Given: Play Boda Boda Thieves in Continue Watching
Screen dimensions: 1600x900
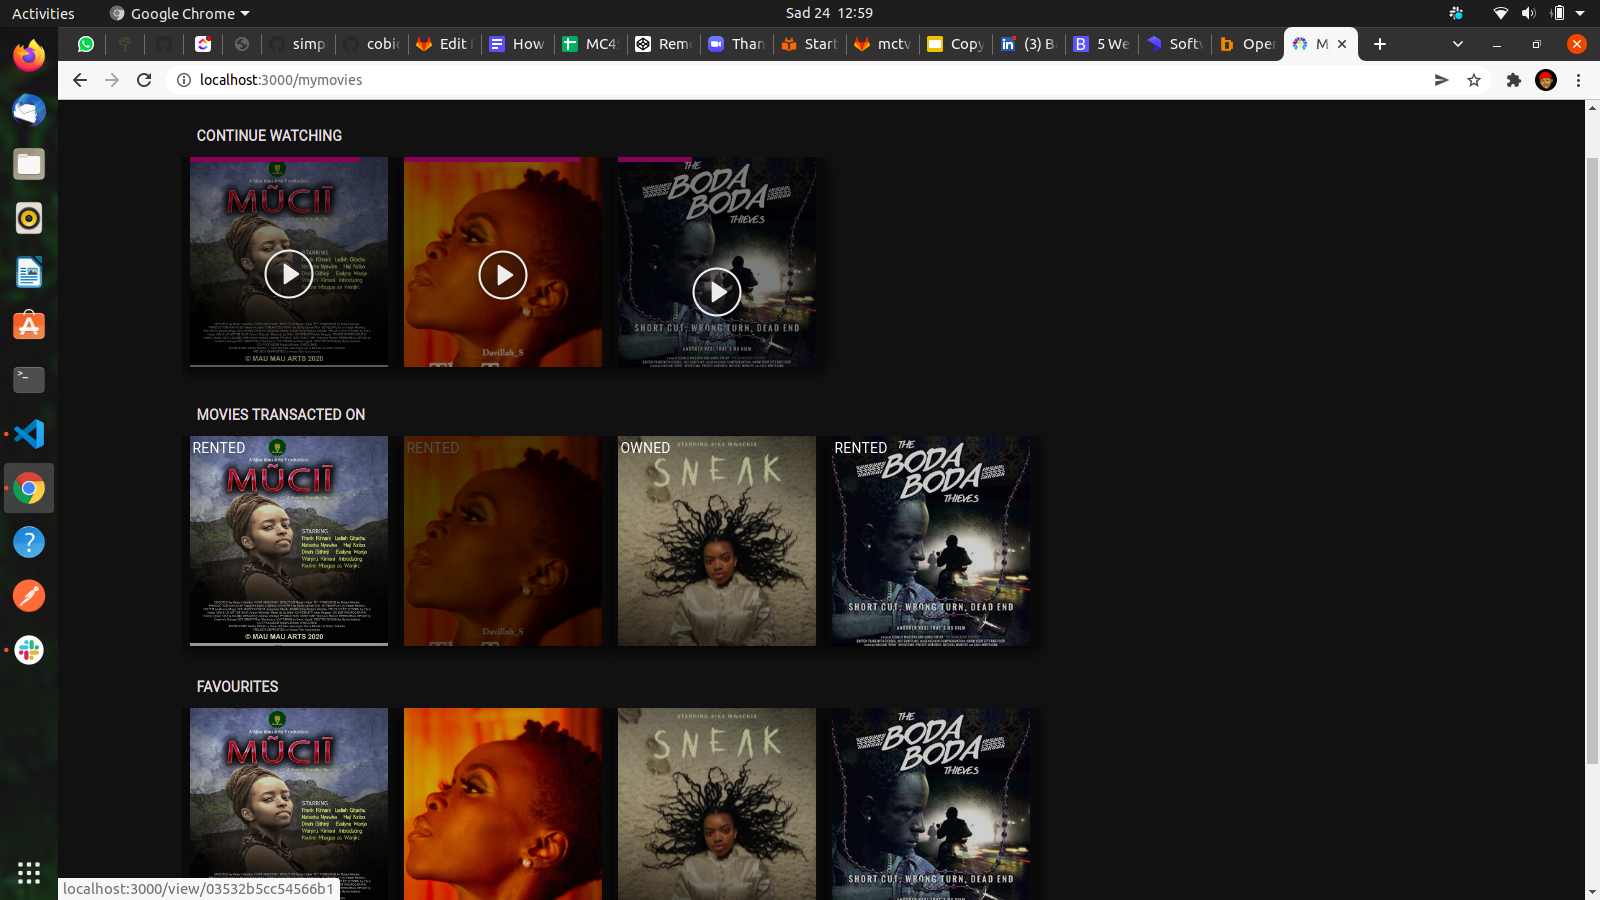Looking at the screenshot, I should tap(716, 292).
